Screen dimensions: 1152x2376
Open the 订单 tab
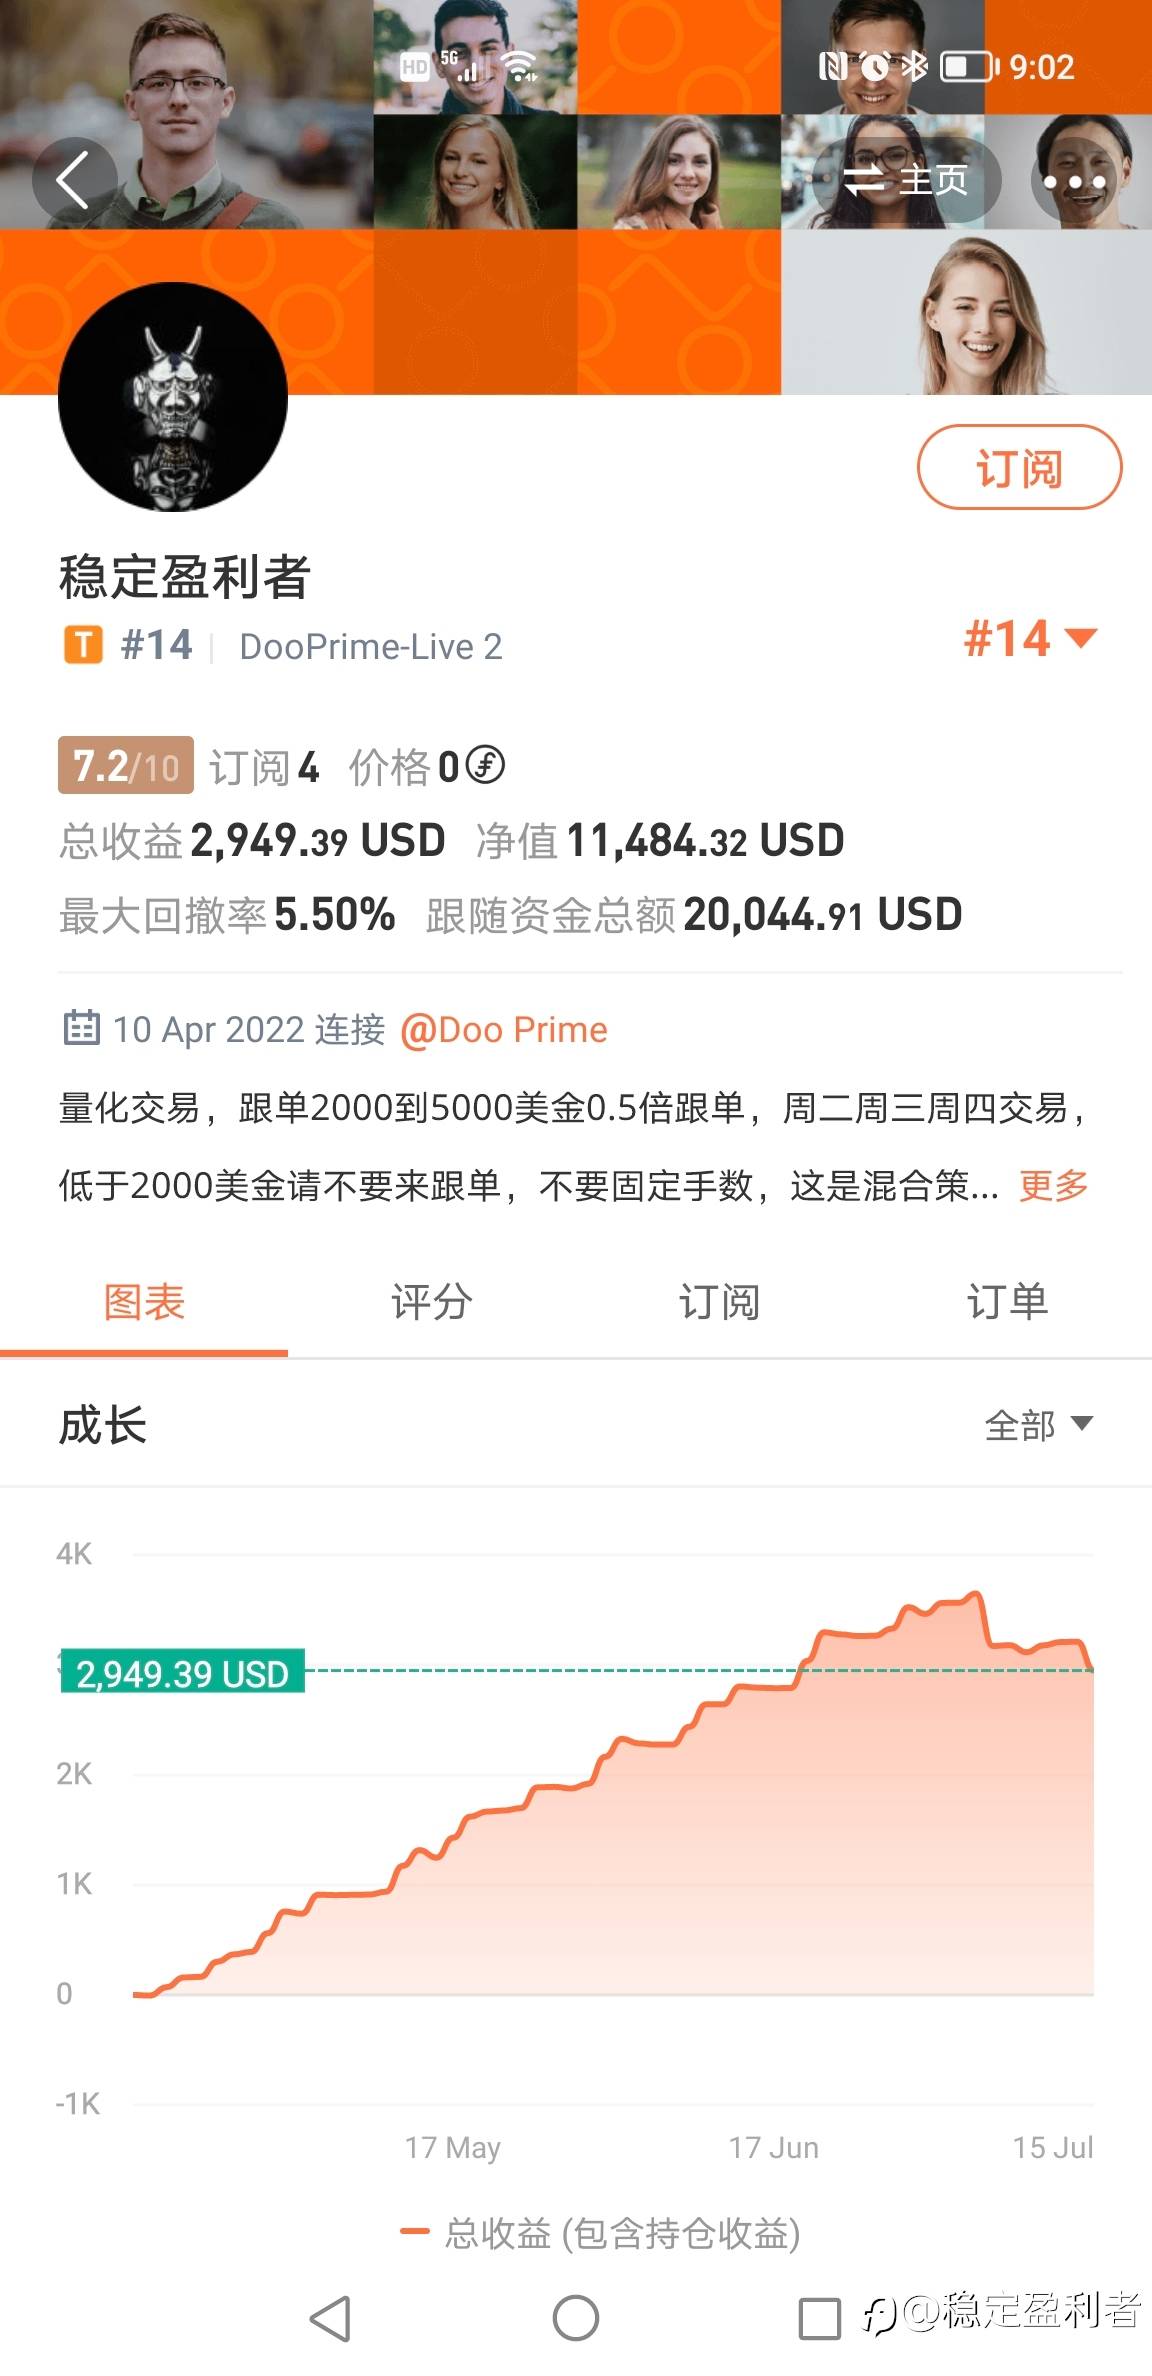[1007, 1302]
